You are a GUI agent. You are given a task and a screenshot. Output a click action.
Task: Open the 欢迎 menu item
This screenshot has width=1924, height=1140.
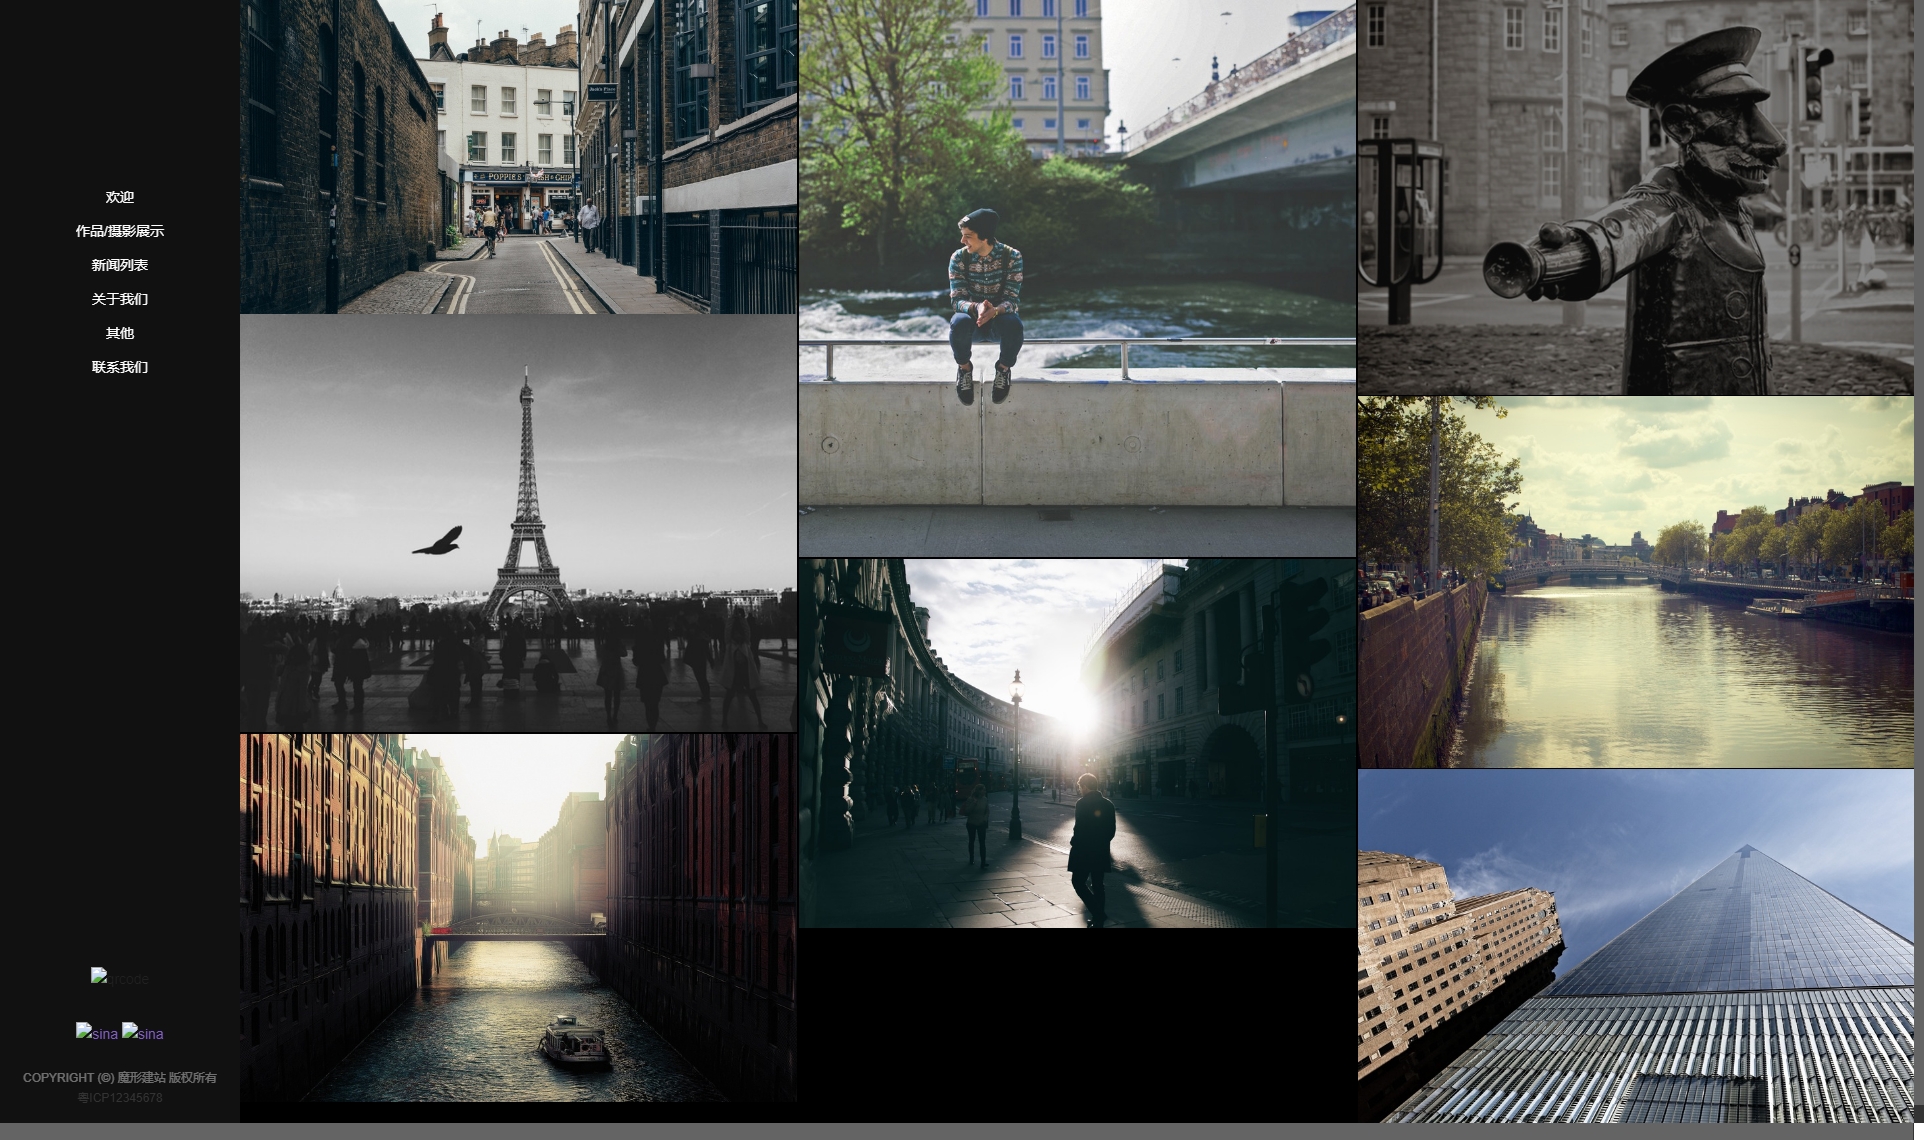[120, 197]
